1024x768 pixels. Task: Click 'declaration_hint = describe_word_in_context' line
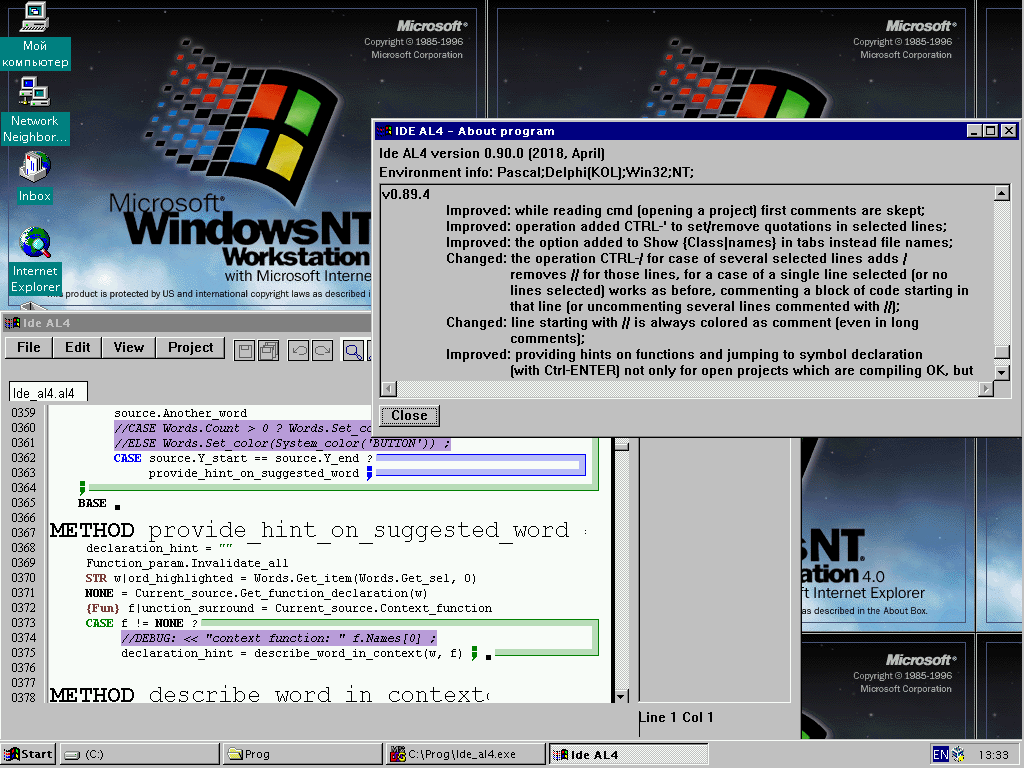point(291,653)
